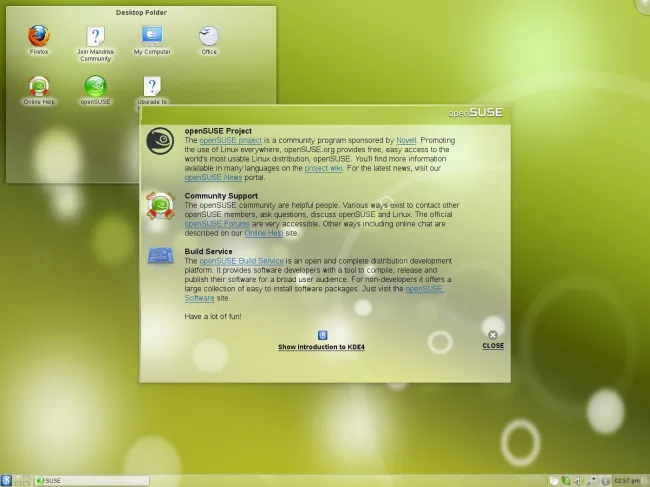This screenshot has width=650, height=487.
Task: Select the SUSE taskbar window entry
Action: pos(90,480)
